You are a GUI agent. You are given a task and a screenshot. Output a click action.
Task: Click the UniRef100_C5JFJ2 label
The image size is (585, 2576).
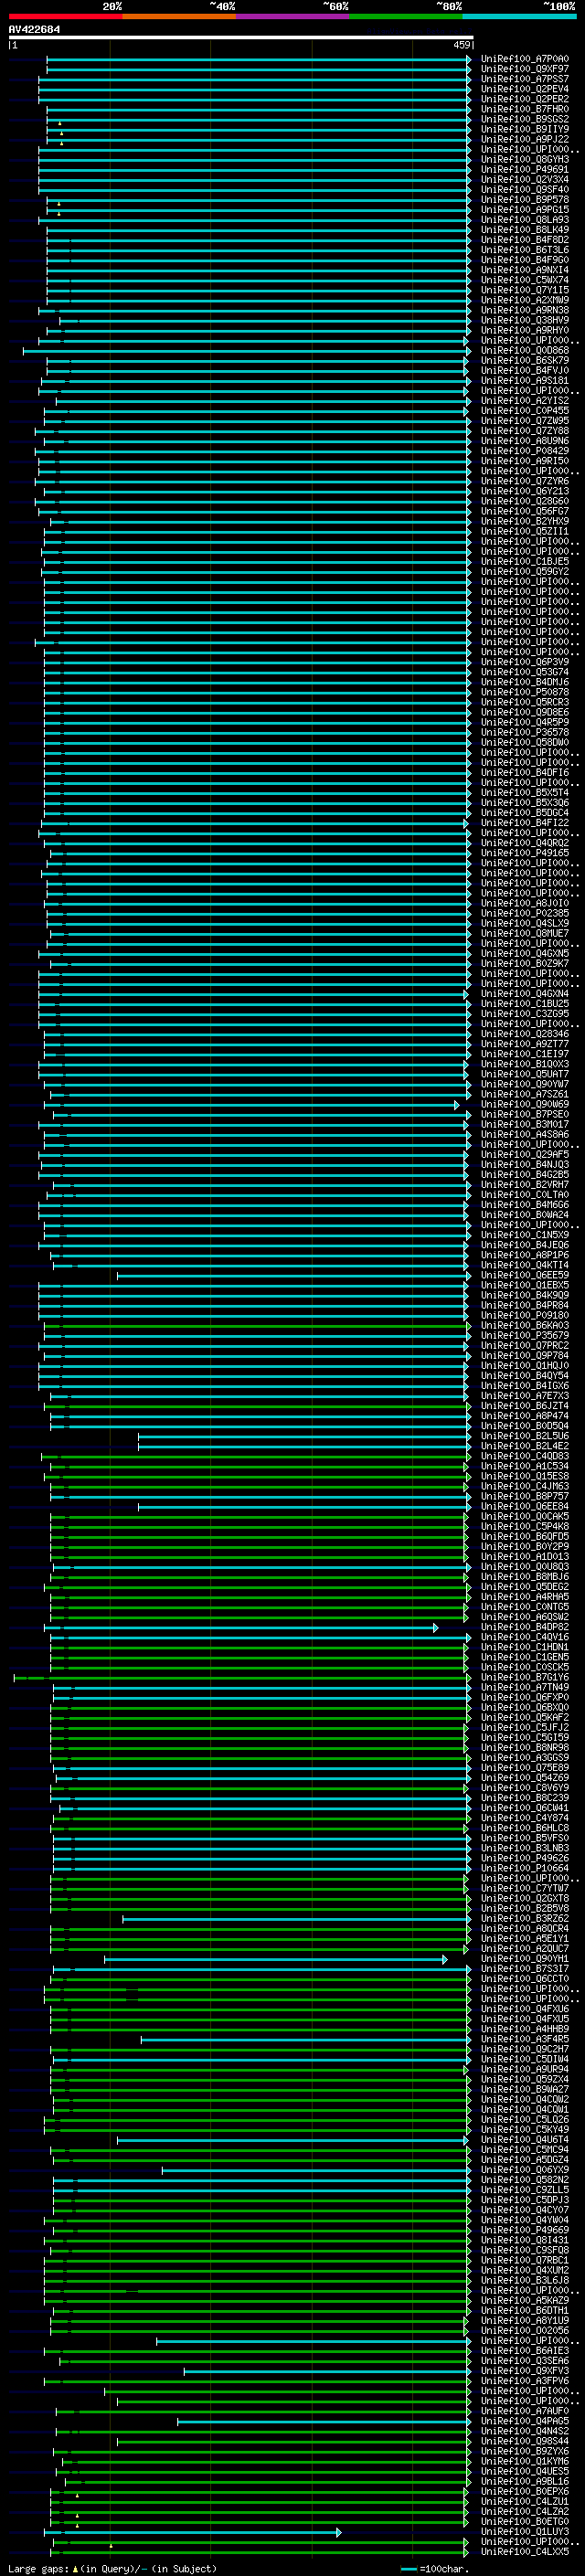(524, 1728)
